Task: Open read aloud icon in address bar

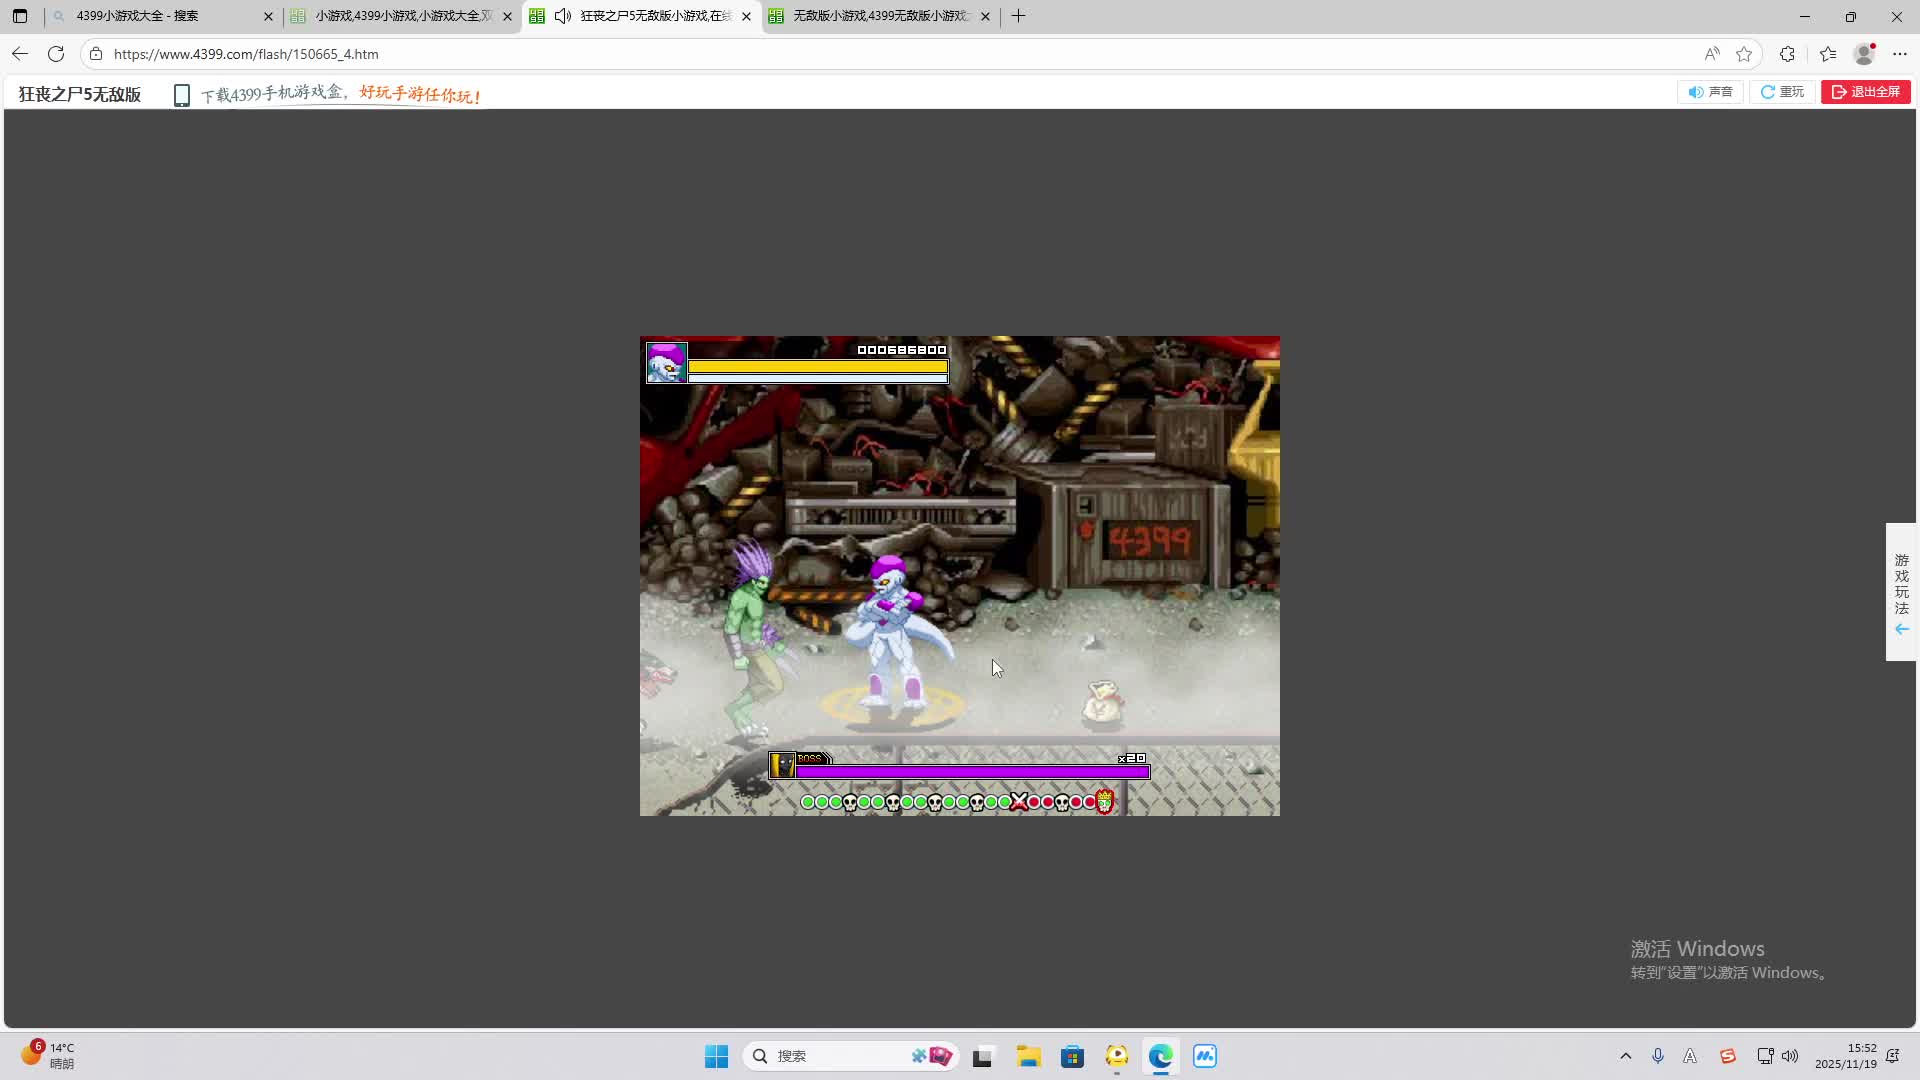Action: coord(1712,54)
